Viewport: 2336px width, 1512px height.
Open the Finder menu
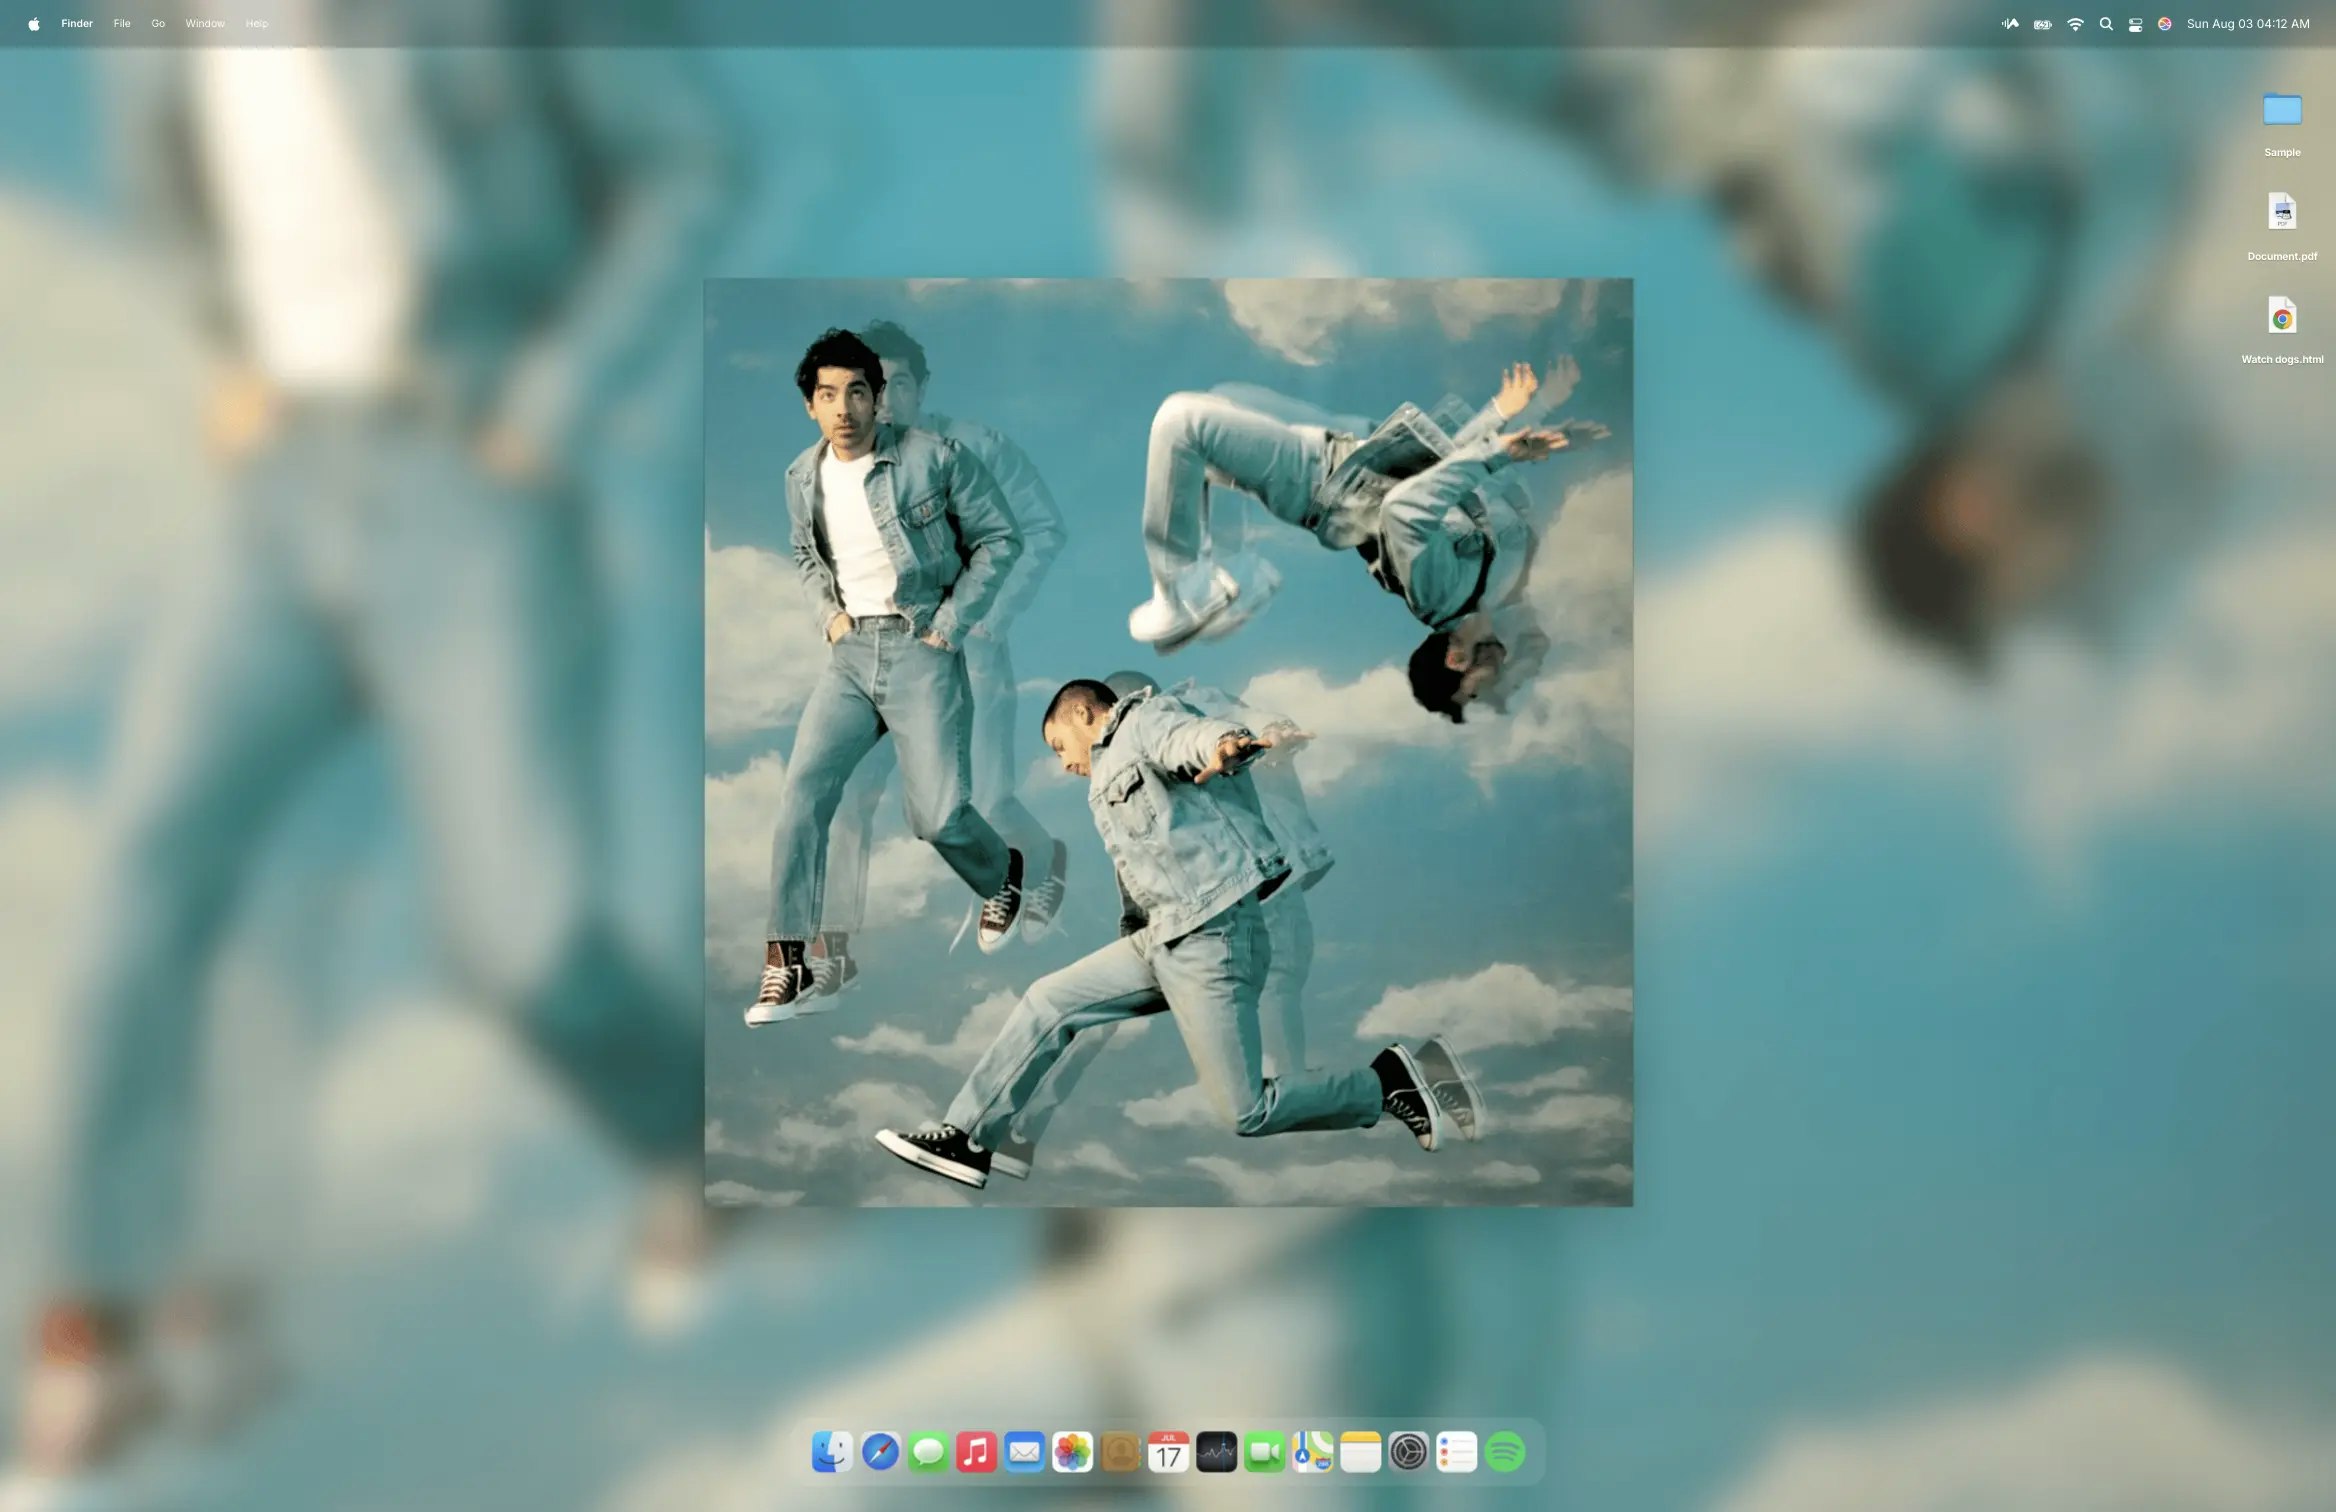[77, 24]
